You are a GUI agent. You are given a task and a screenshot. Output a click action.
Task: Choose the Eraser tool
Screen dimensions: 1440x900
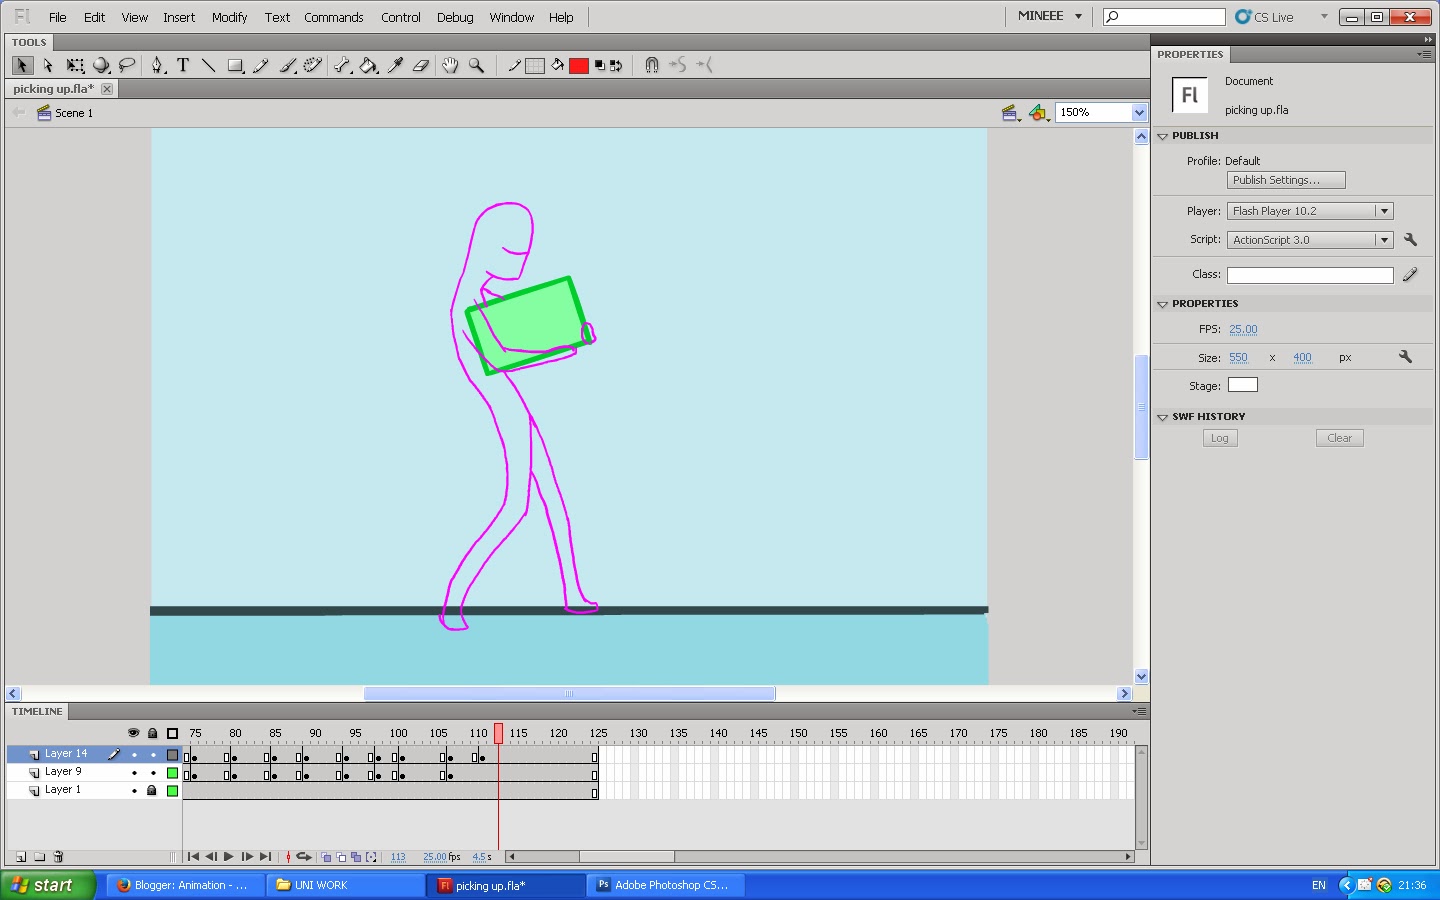(x=421, y=65)
